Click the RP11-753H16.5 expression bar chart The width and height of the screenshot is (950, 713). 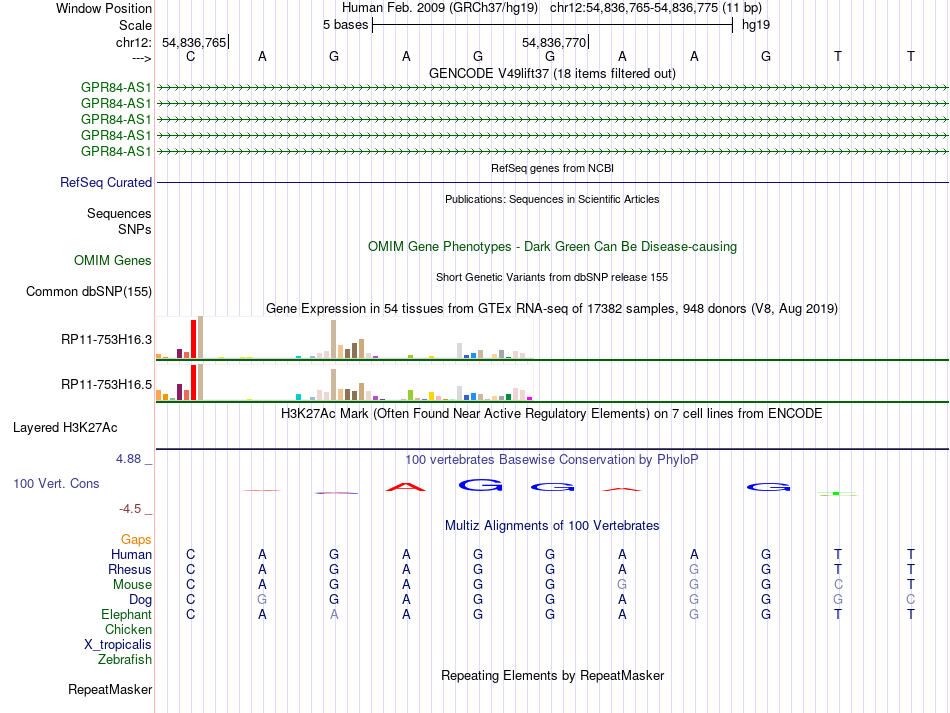pyautogui.click(x=345, y=382)
